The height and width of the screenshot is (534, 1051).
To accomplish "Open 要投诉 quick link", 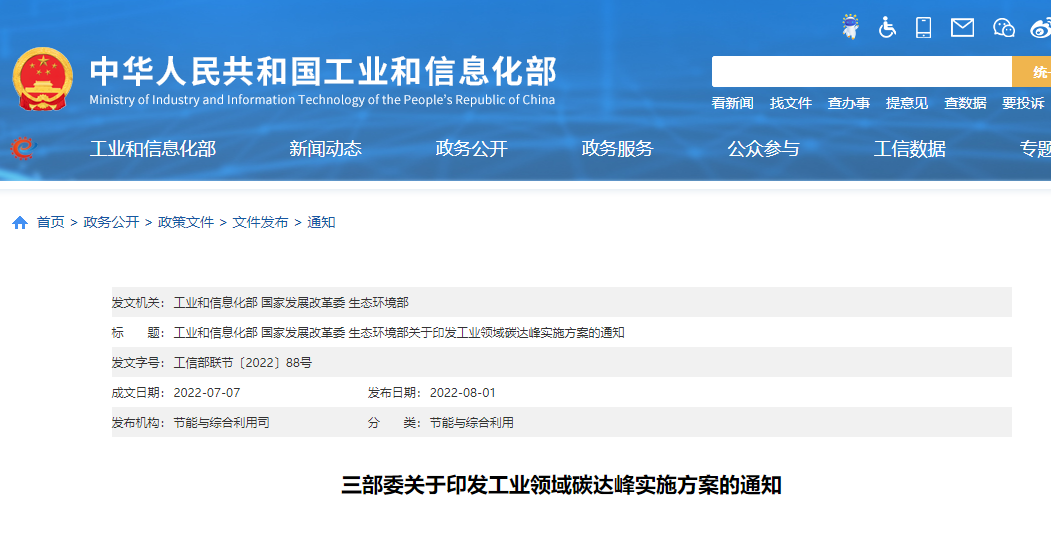I will pyautogui.click(x=1023, y=103).
